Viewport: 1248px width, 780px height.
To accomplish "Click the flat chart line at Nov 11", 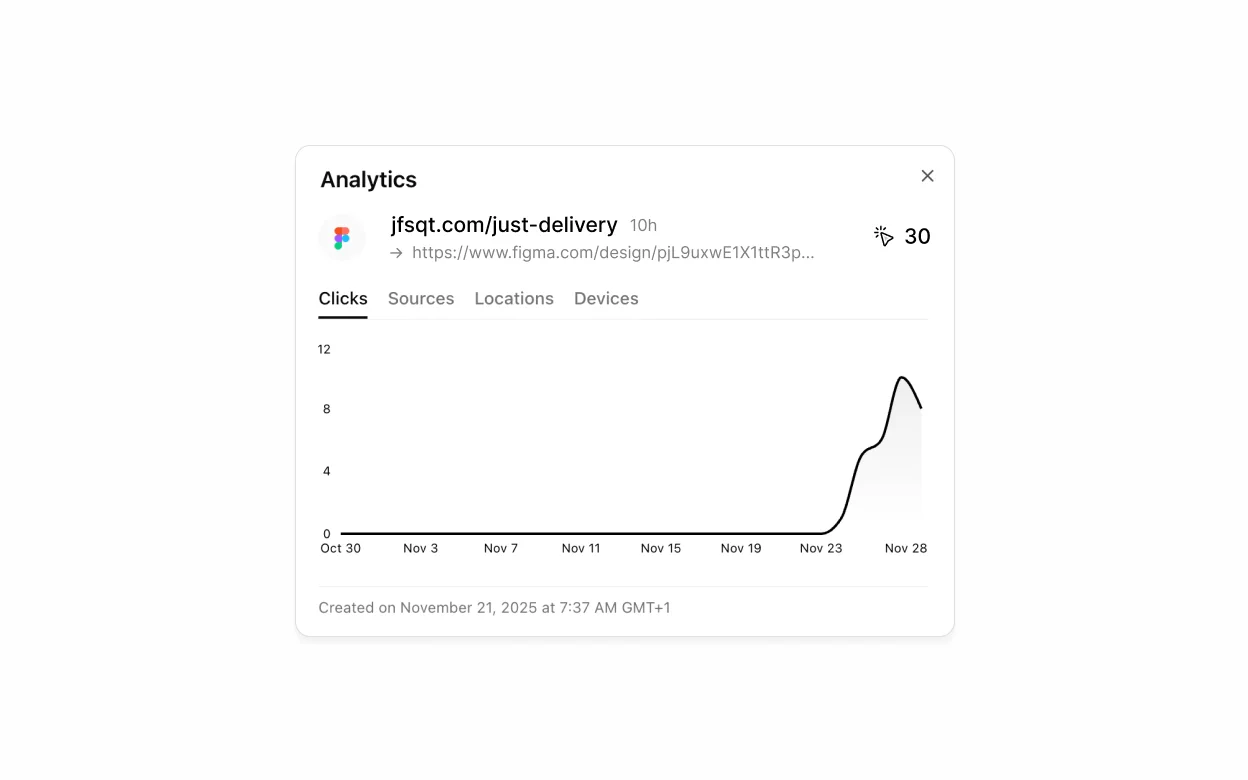I will (x=581, y=532).
